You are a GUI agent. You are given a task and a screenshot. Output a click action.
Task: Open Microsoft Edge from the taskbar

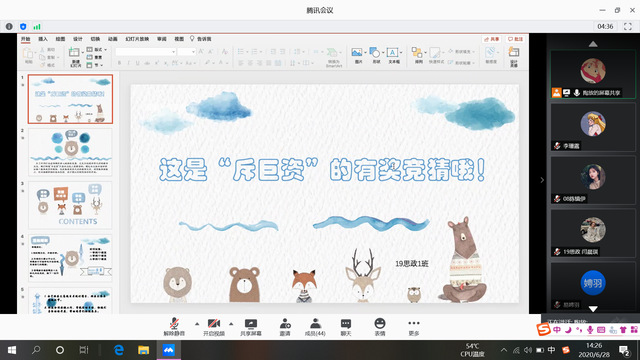(119, 350)
